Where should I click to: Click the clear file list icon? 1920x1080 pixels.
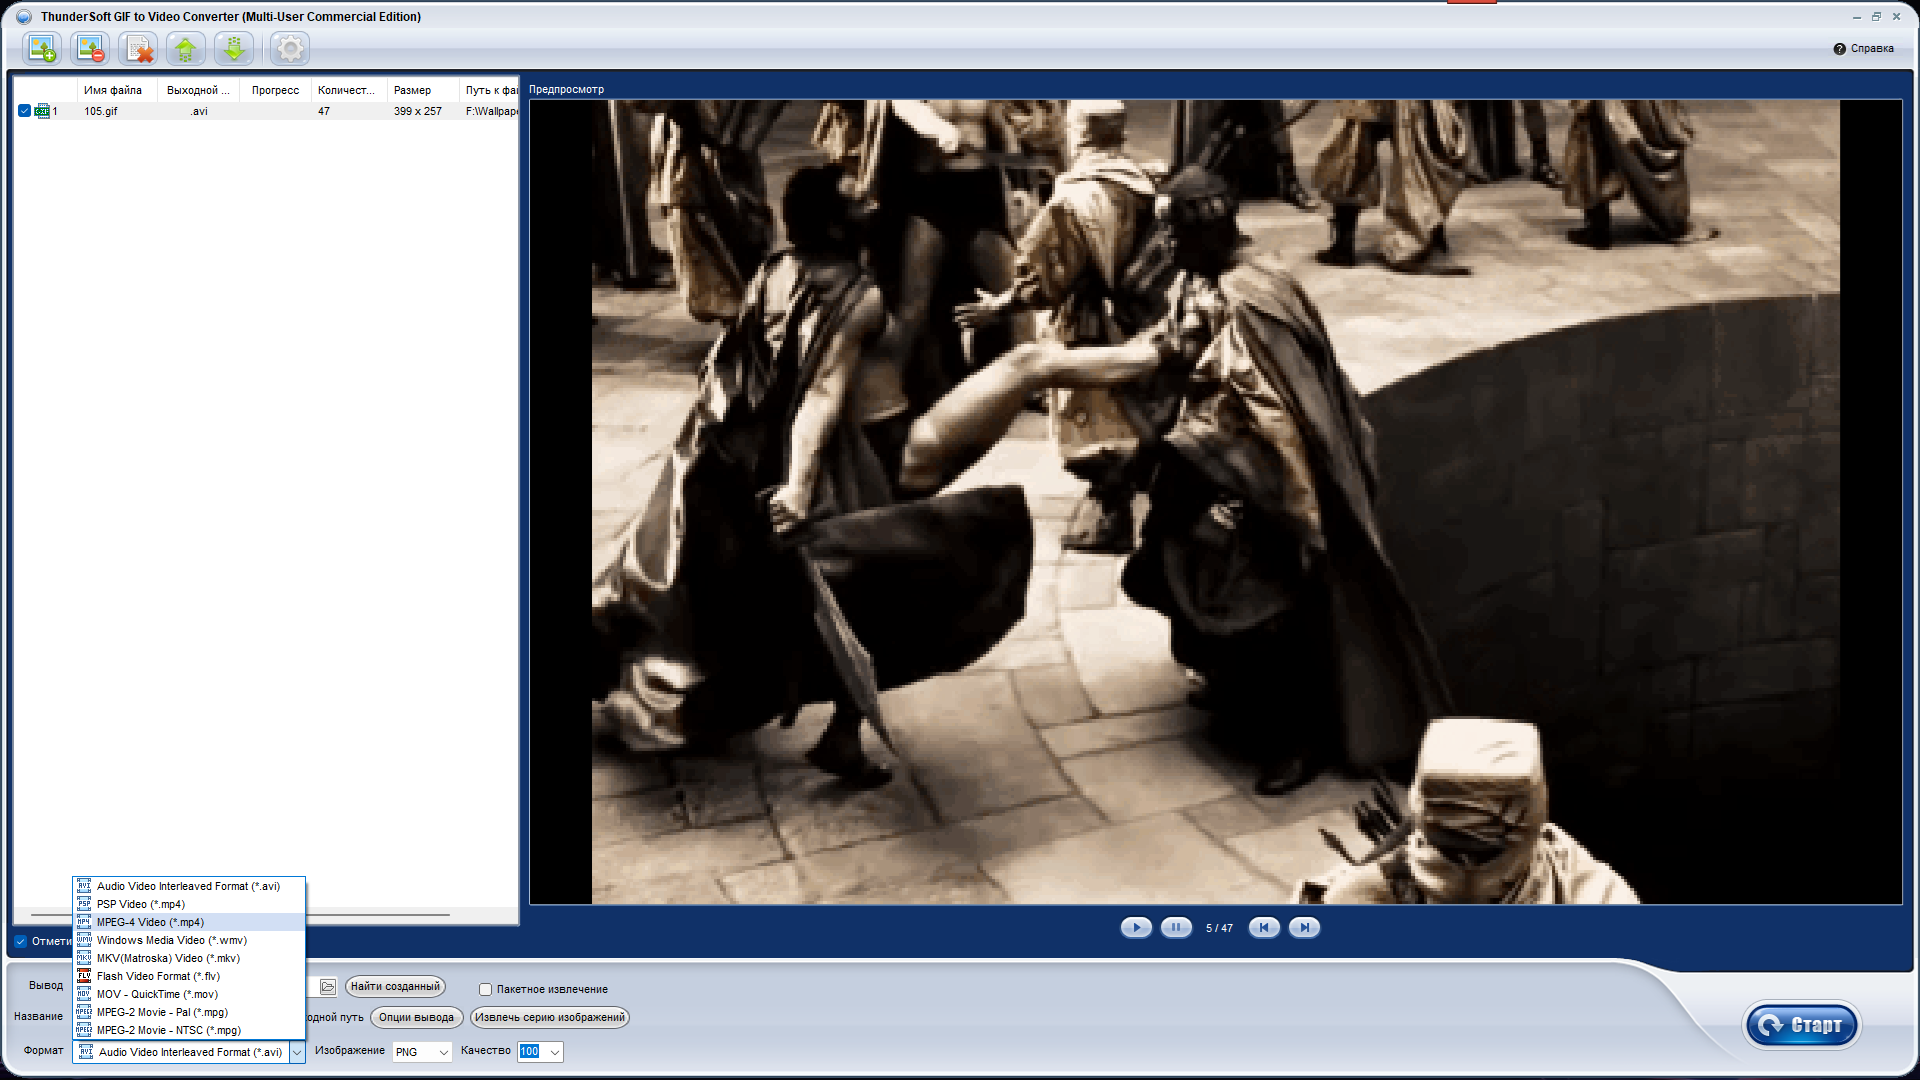coord(138,48)
